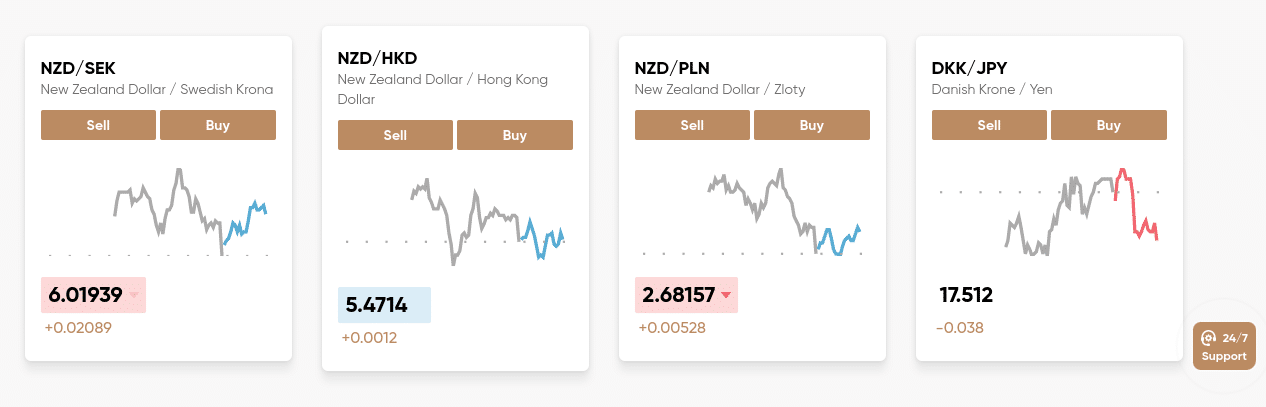Open the NZD/HKD instrument title
The width and height of the screenshot is (1266, 407).
tap(377, 59)
